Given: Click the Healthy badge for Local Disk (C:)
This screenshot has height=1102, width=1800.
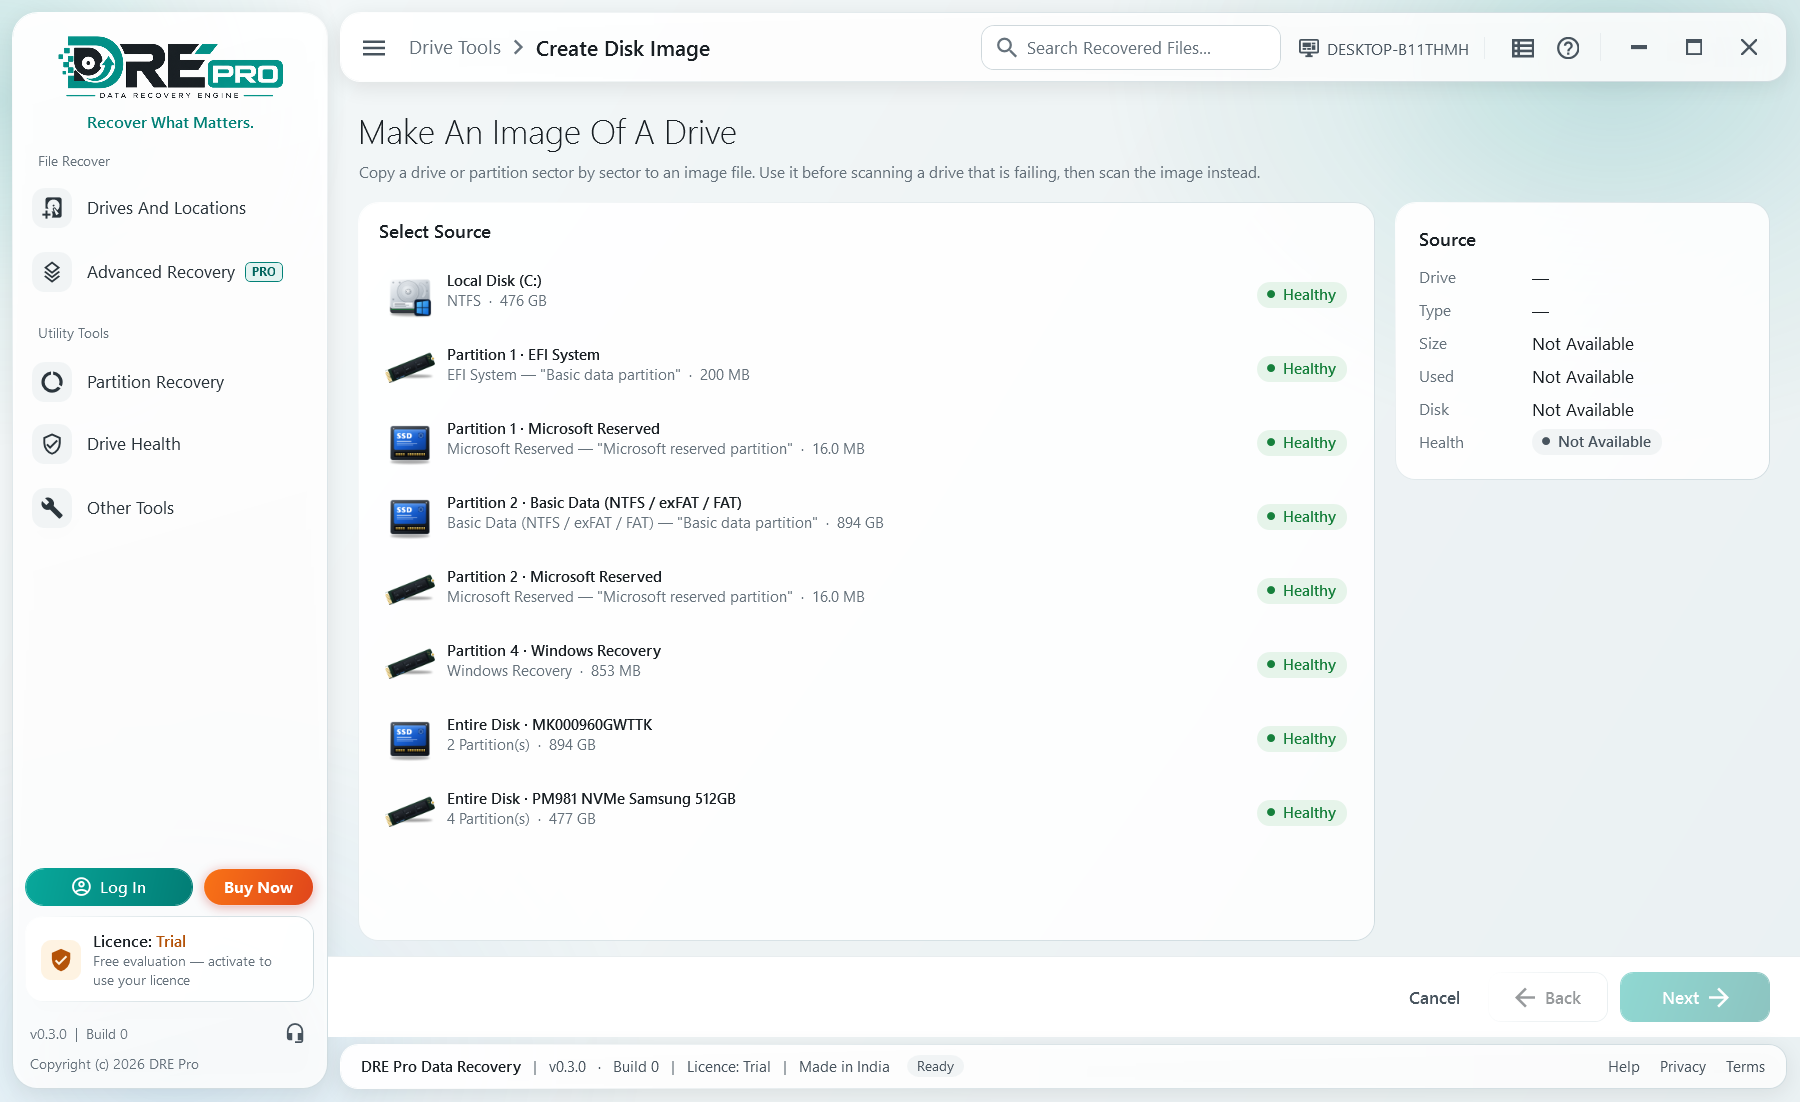Looking at the screenshot, I should (1301, 295).
